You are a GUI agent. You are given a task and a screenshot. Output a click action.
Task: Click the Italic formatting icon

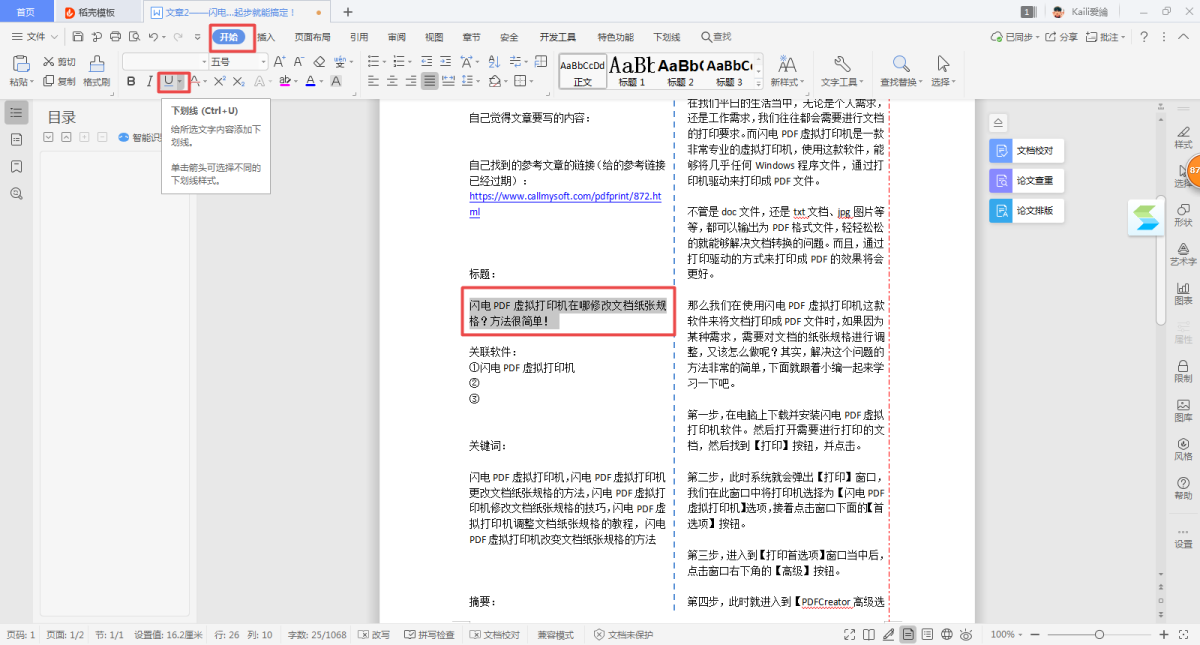click(149, 81)
